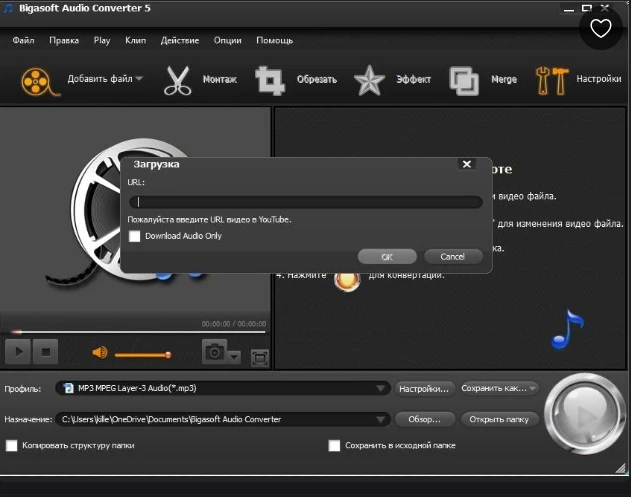Click Cancel in the Загрузка dialog
The width and height of the screenshot is (631, 497).
point(453,257)
